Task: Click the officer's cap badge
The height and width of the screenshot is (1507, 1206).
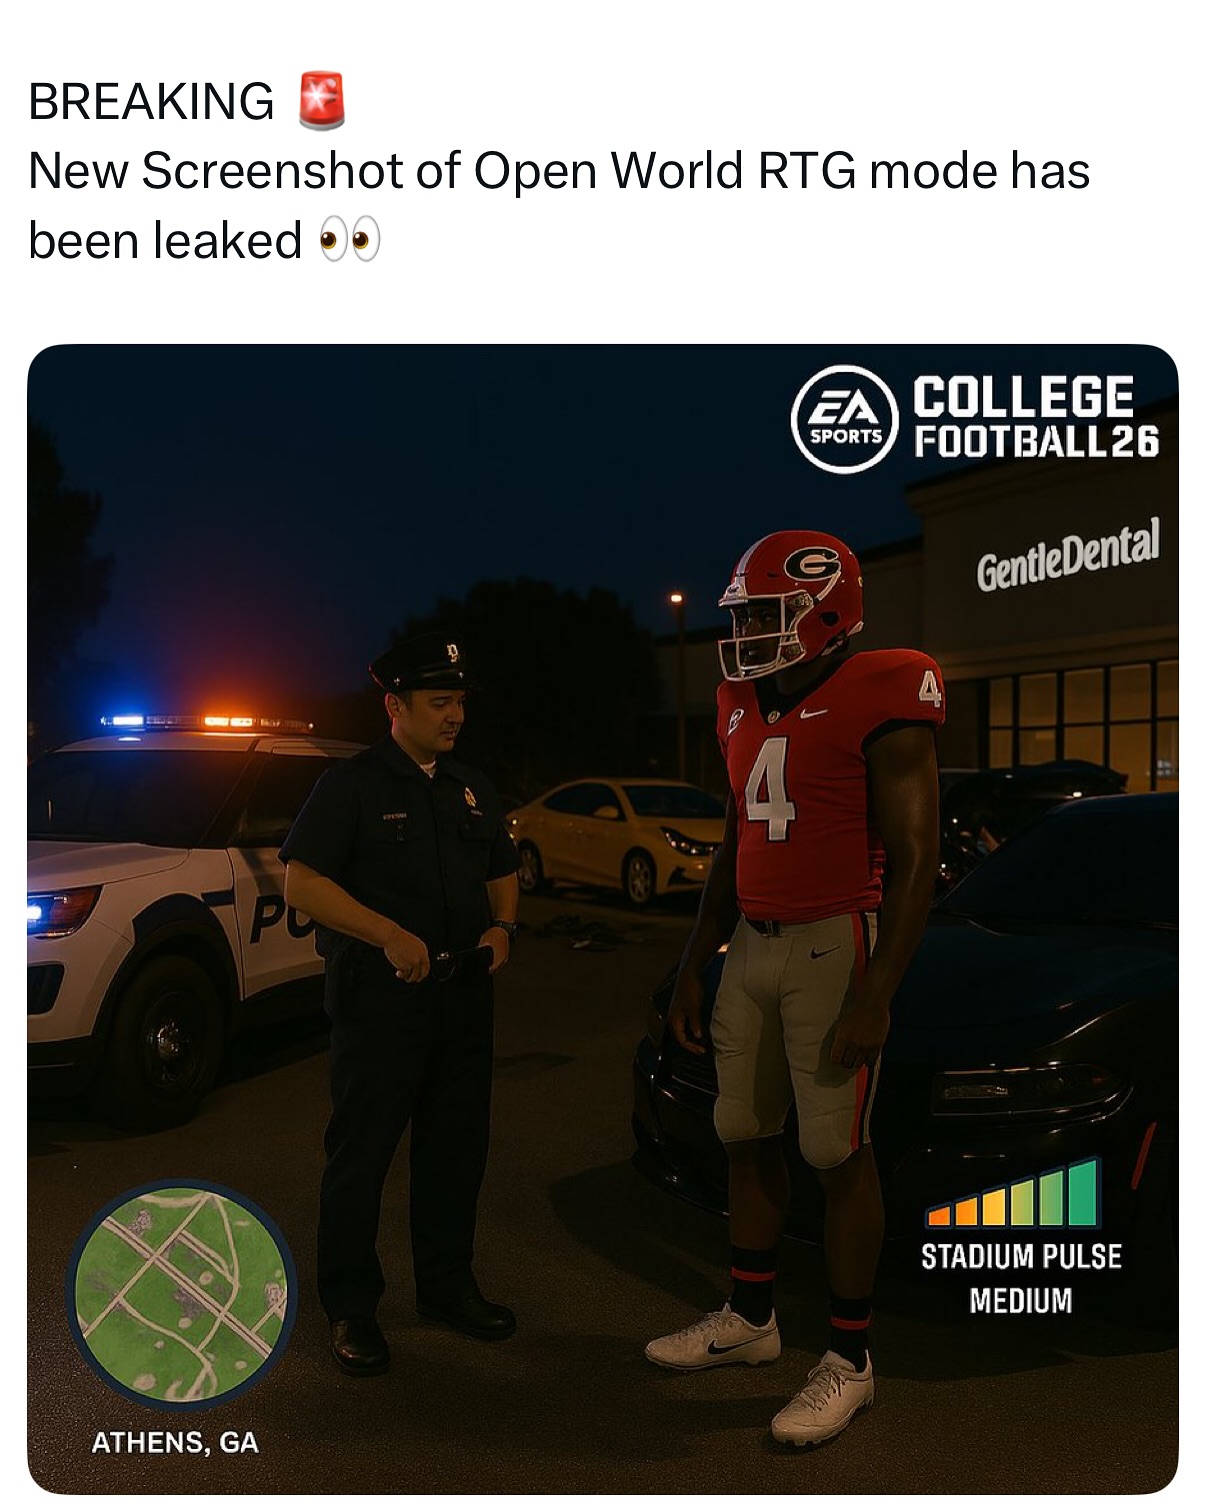Action: [x=451, y=653]
